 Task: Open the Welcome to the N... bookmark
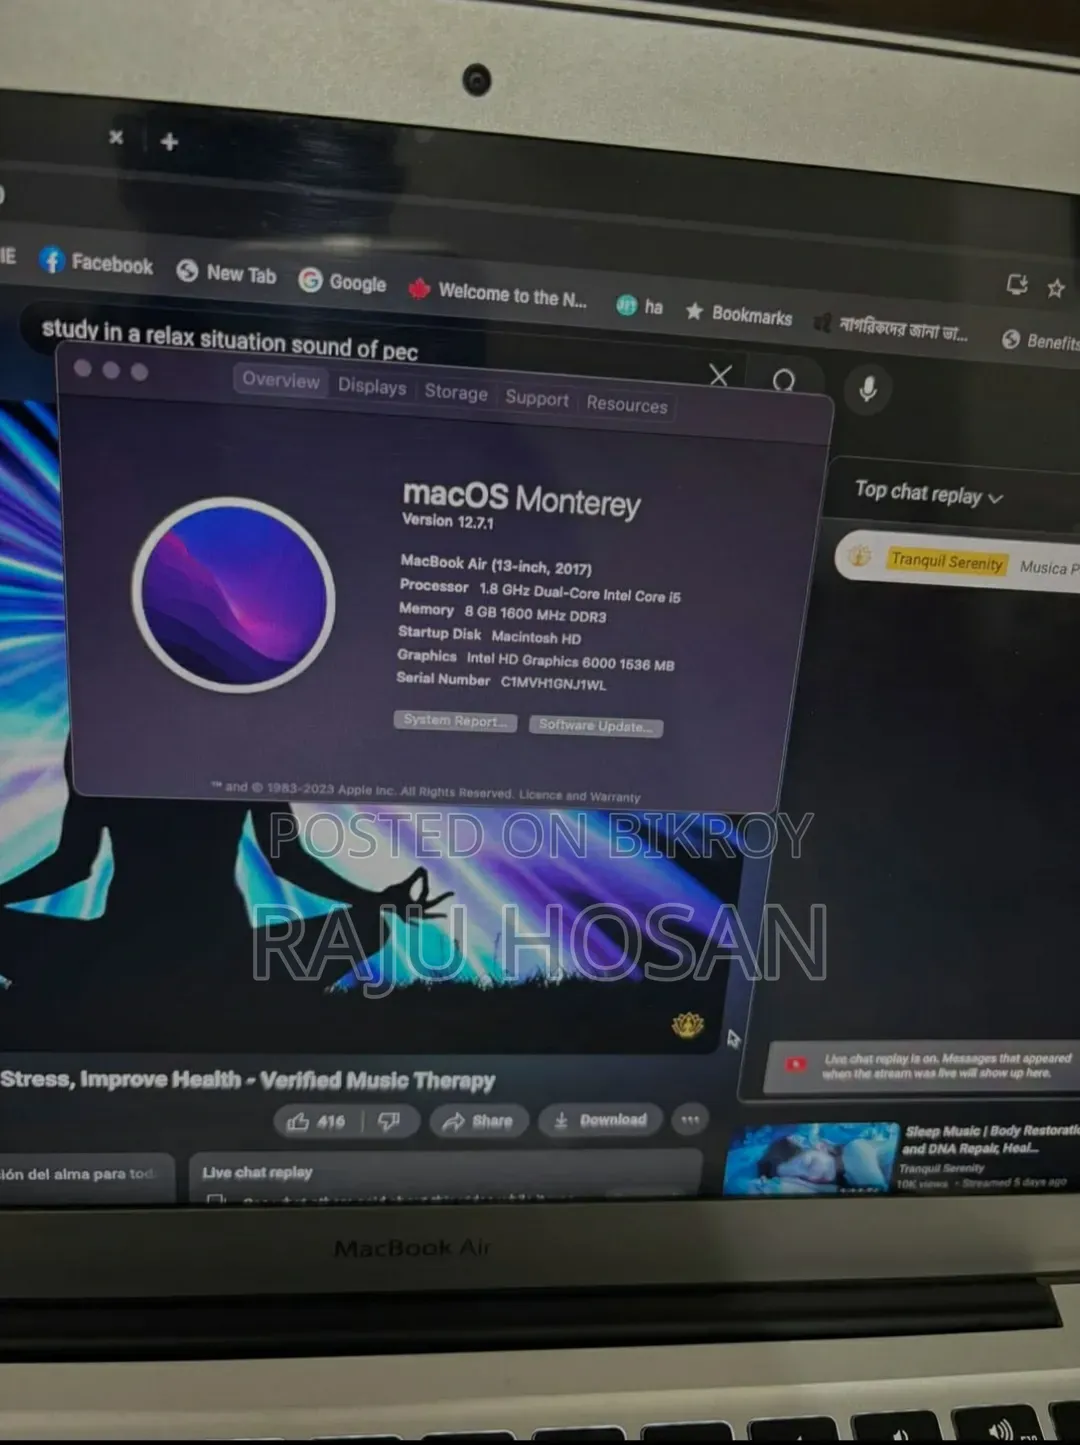tap(497, 293)
